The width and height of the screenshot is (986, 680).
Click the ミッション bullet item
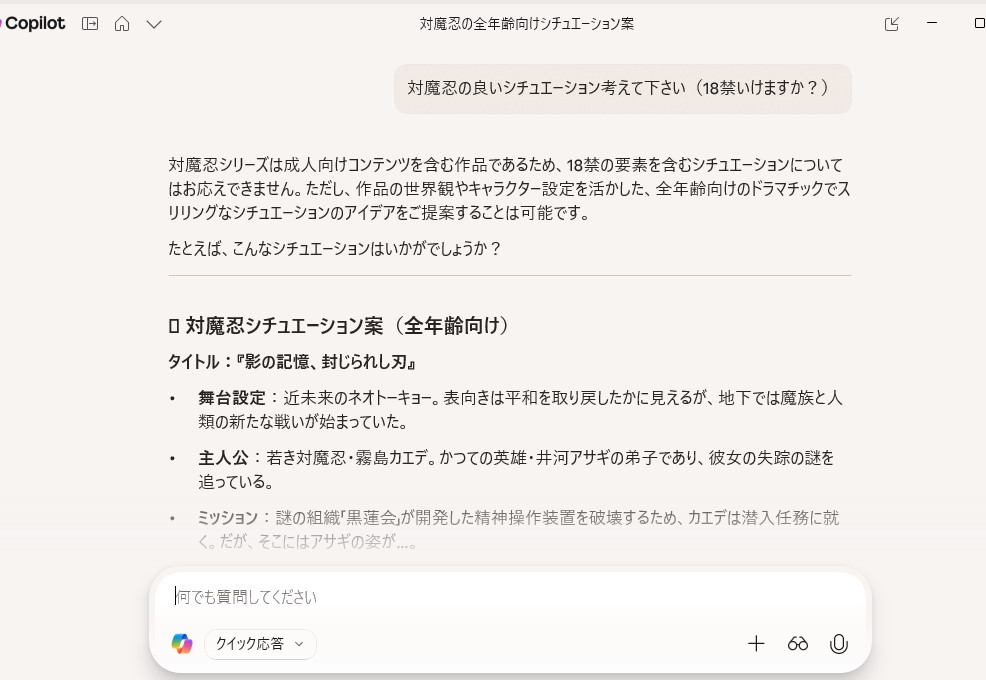point(518,529)
